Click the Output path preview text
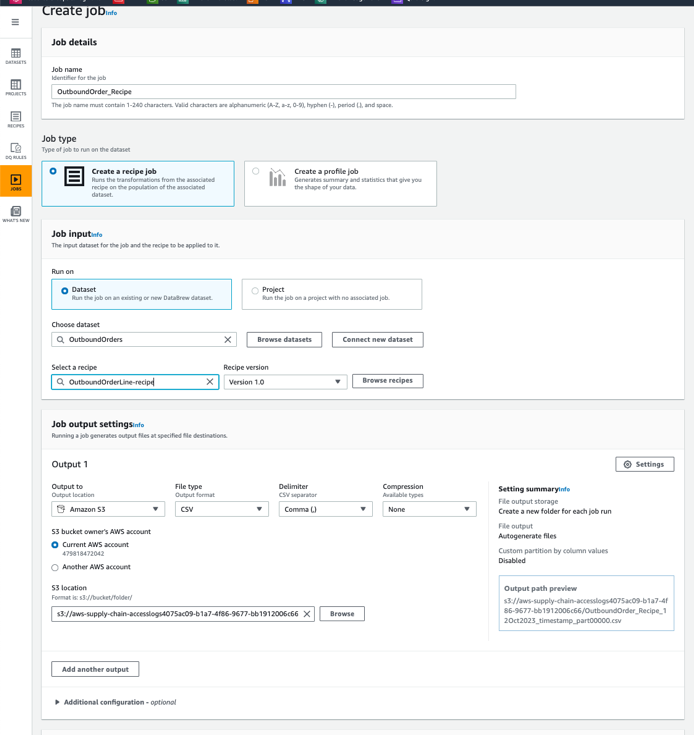Viewport: 694px width, 735px height. (x=586, y=611)
